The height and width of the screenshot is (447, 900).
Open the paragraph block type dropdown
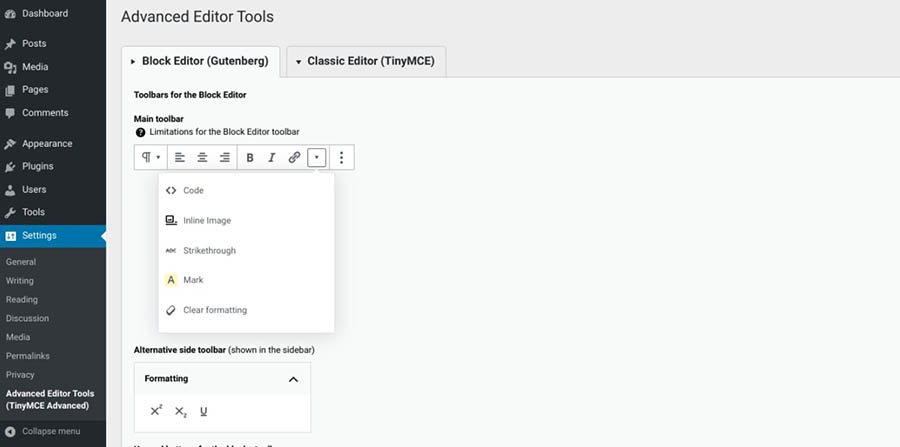pyautogui.click(x=150, y=158)
